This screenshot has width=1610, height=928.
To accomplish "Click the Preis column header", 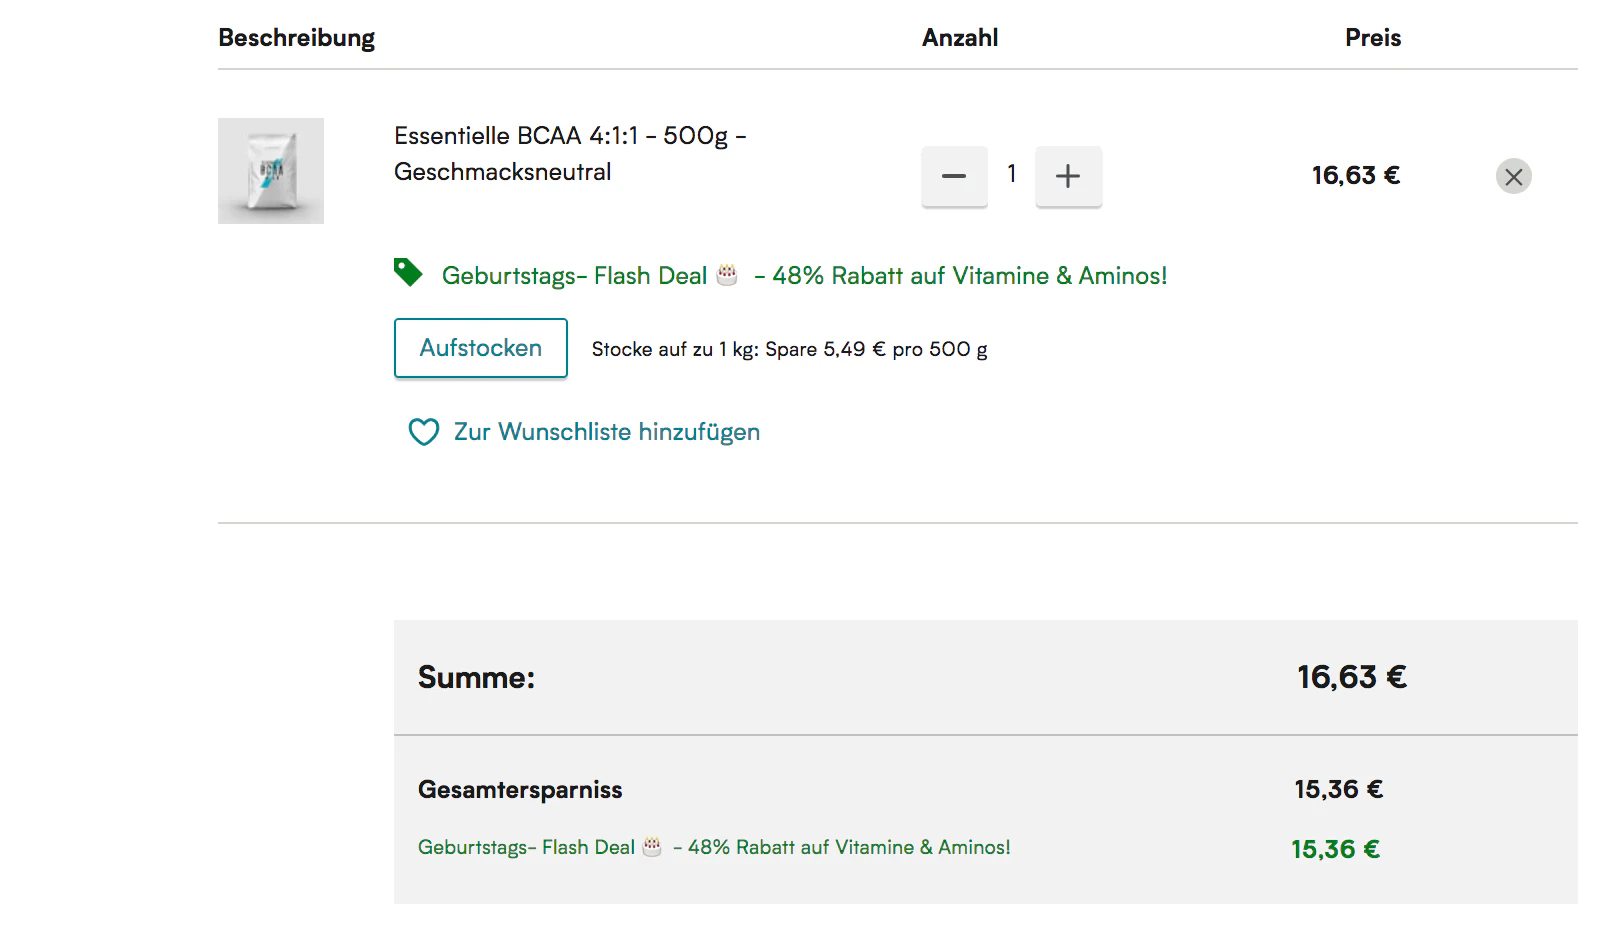I will click(1373, 38).
